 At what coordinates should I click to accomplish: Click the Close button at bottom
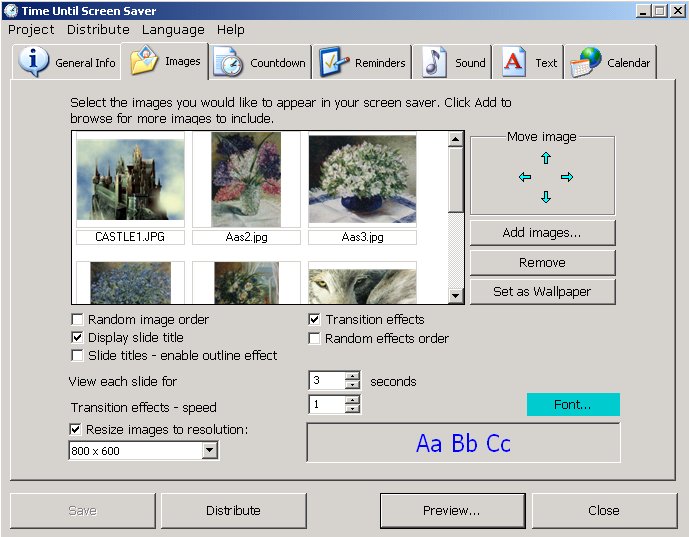604,510
